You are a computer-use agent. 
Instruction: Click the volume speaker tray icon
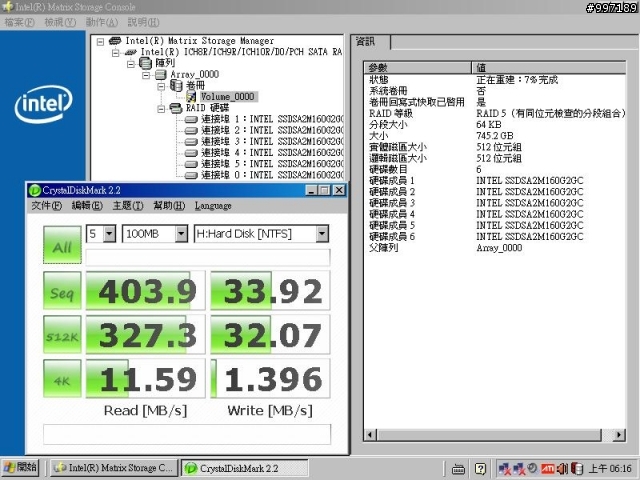562,469
